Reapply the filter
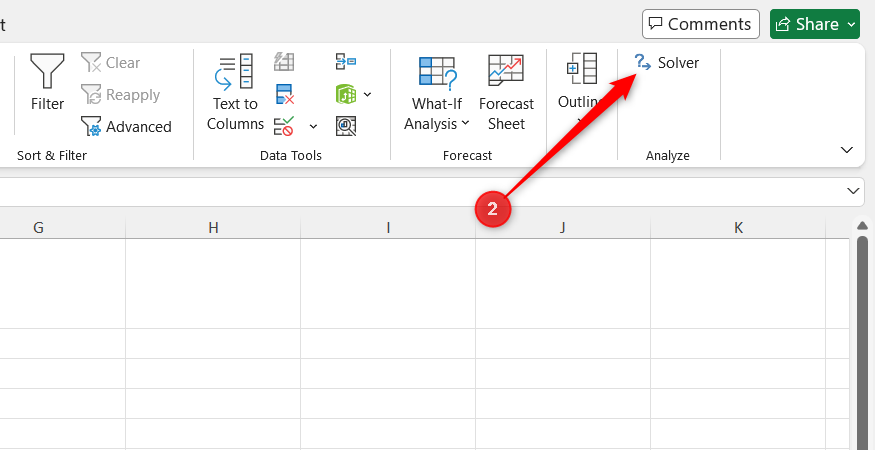This screenshot has height=450, width=875. click(x=121, y=94)
